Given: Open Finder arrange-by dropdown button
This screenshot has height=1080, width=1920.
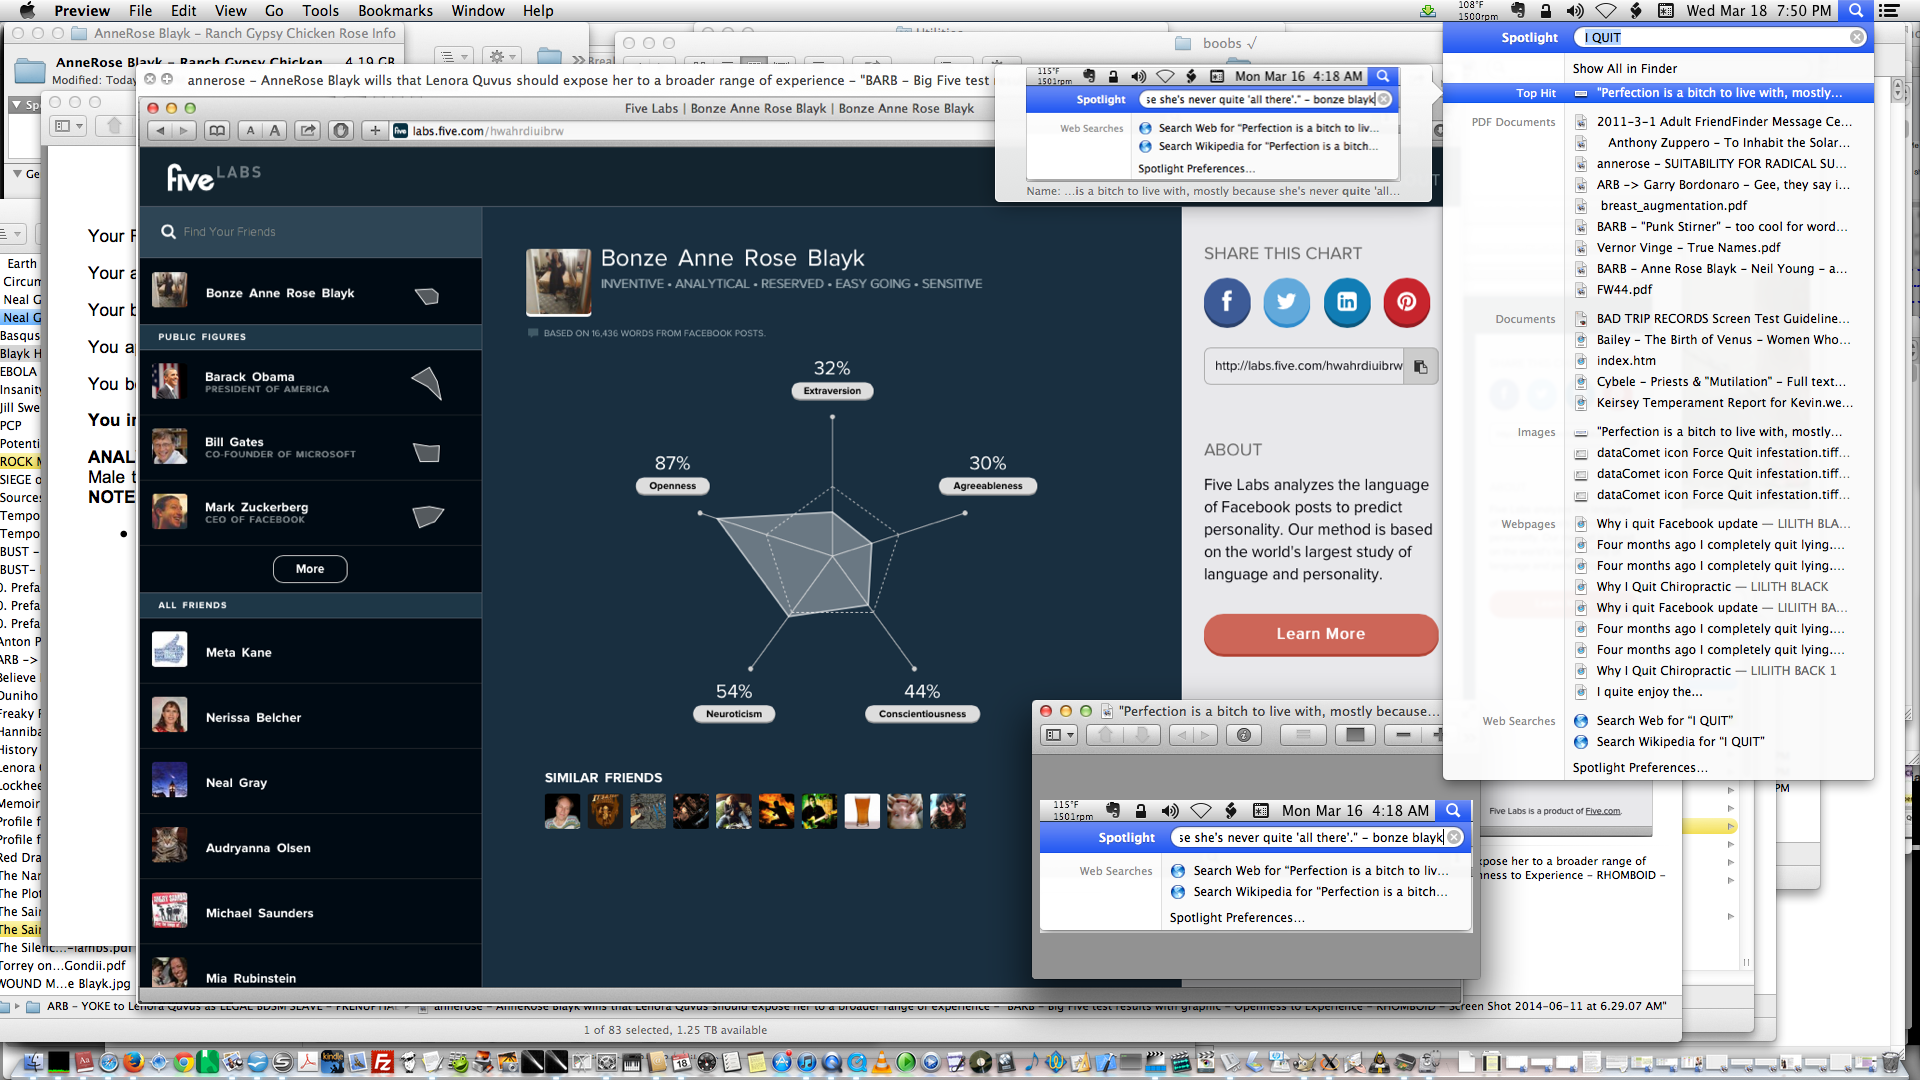Looking at the screenshot, I should click(x=454, y=57).
